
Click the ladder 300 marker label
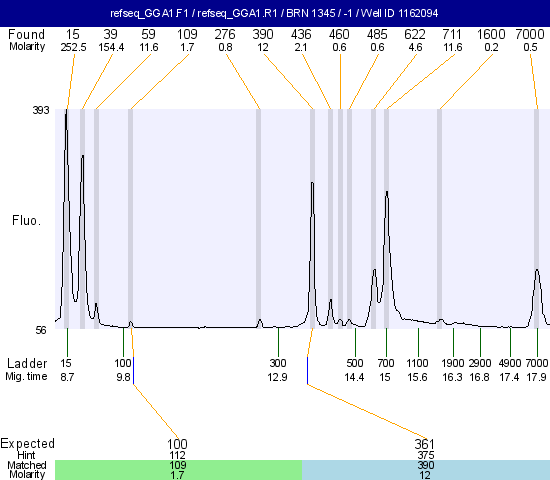click(x=278, y=363)
